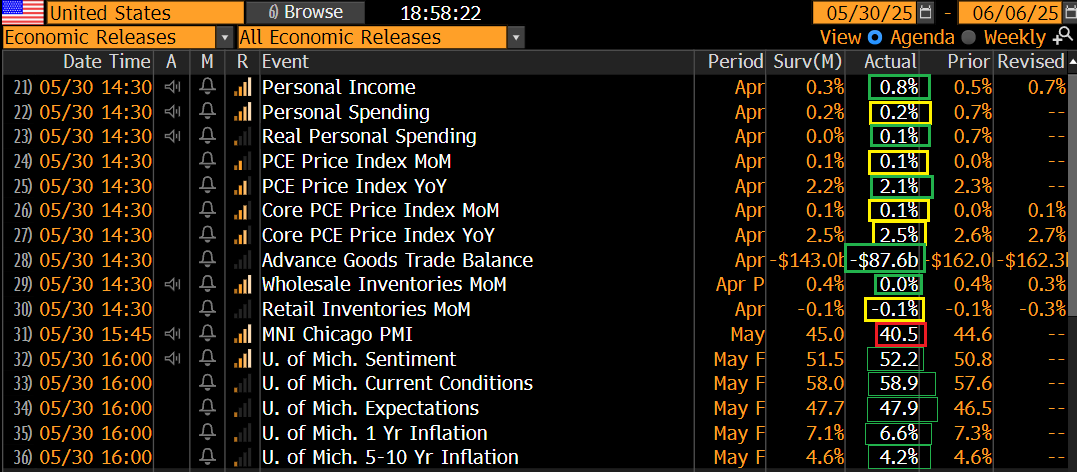Screen dimensions: 1077x472
Task: Click the Browse button
Action: [305, 12]
